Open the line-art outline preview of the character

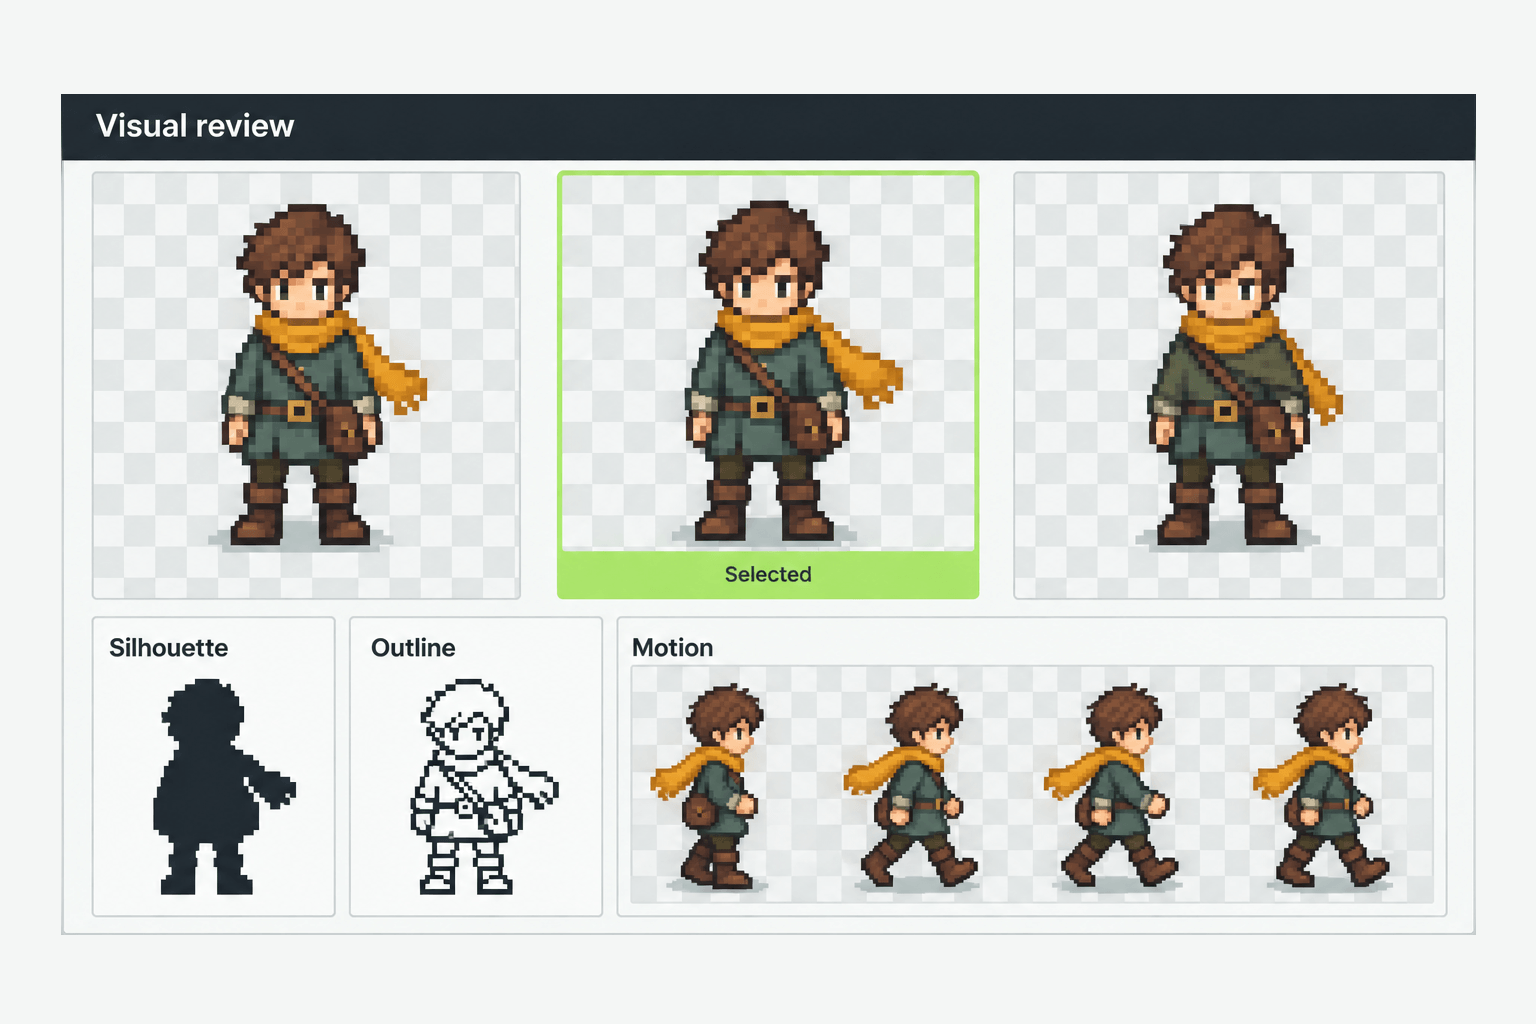click(x=484, y=786)
